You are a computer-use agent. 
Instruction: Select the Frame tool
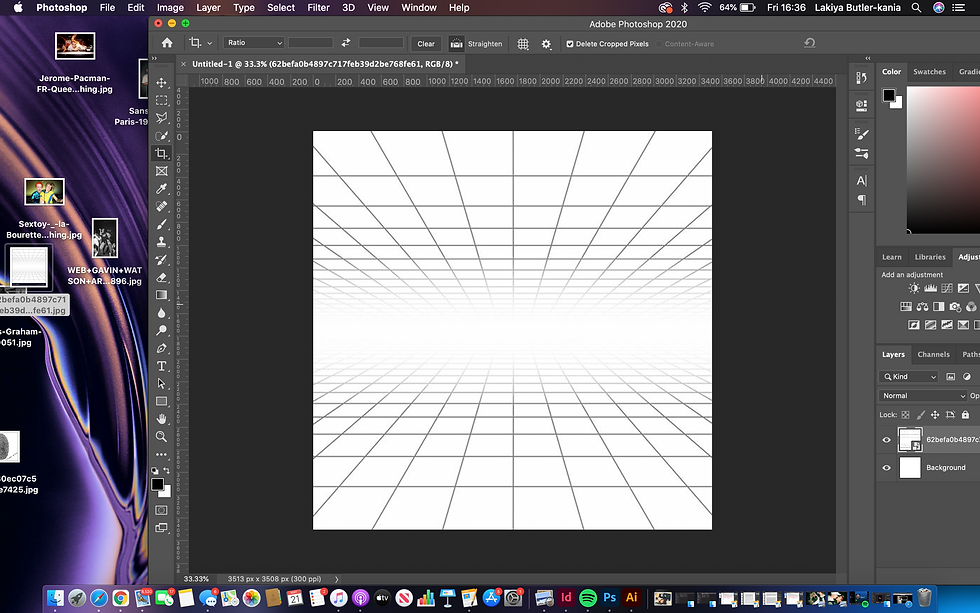[x=161, y=171]
